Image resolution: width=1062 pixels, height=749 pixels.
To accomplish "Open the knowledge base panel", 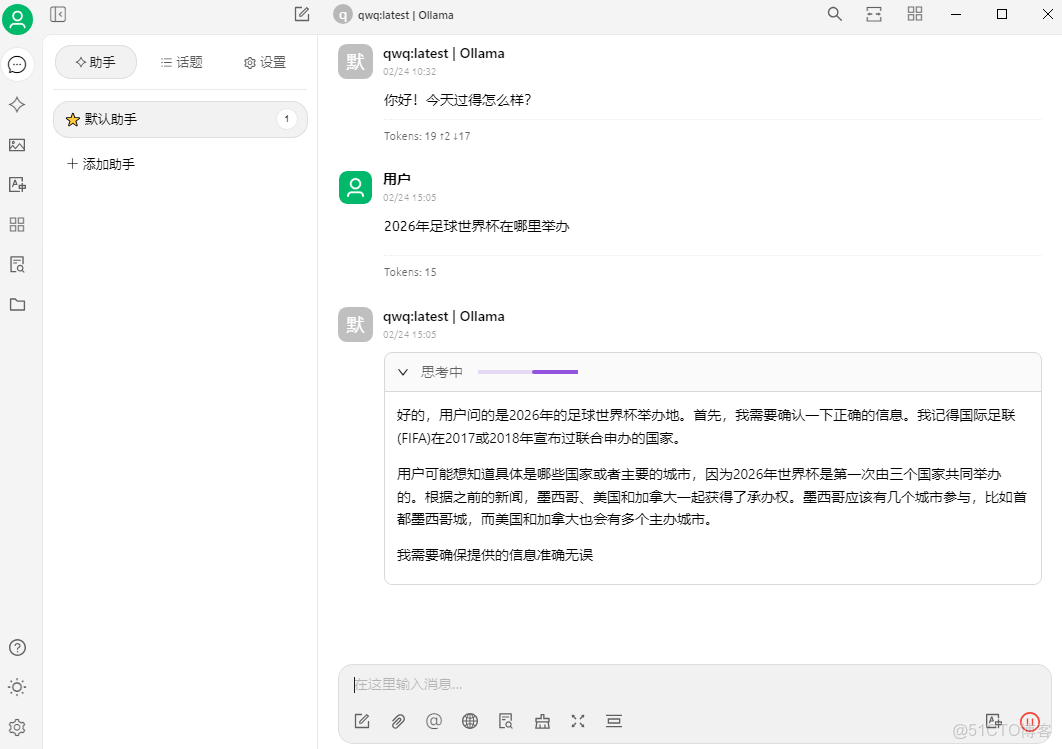I will coord(16,264).
